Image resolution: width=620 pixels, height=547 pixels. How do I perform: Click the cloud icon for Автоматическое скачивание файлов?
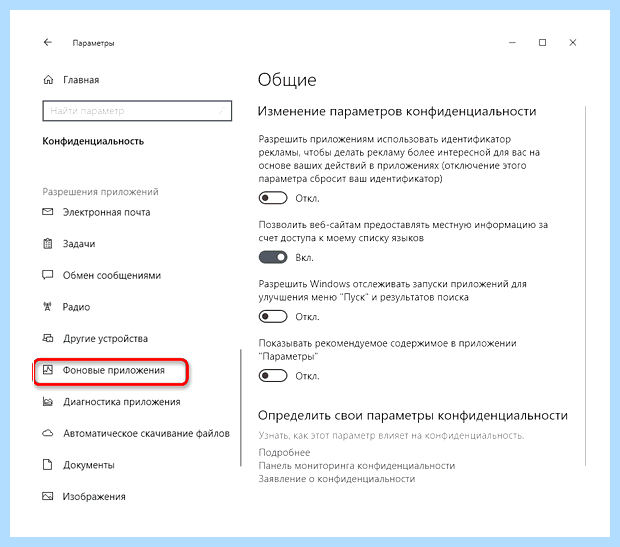(48, 433)
